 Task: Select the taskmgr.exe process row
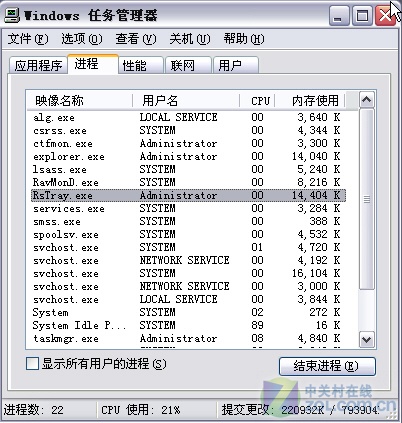(188, 338)
